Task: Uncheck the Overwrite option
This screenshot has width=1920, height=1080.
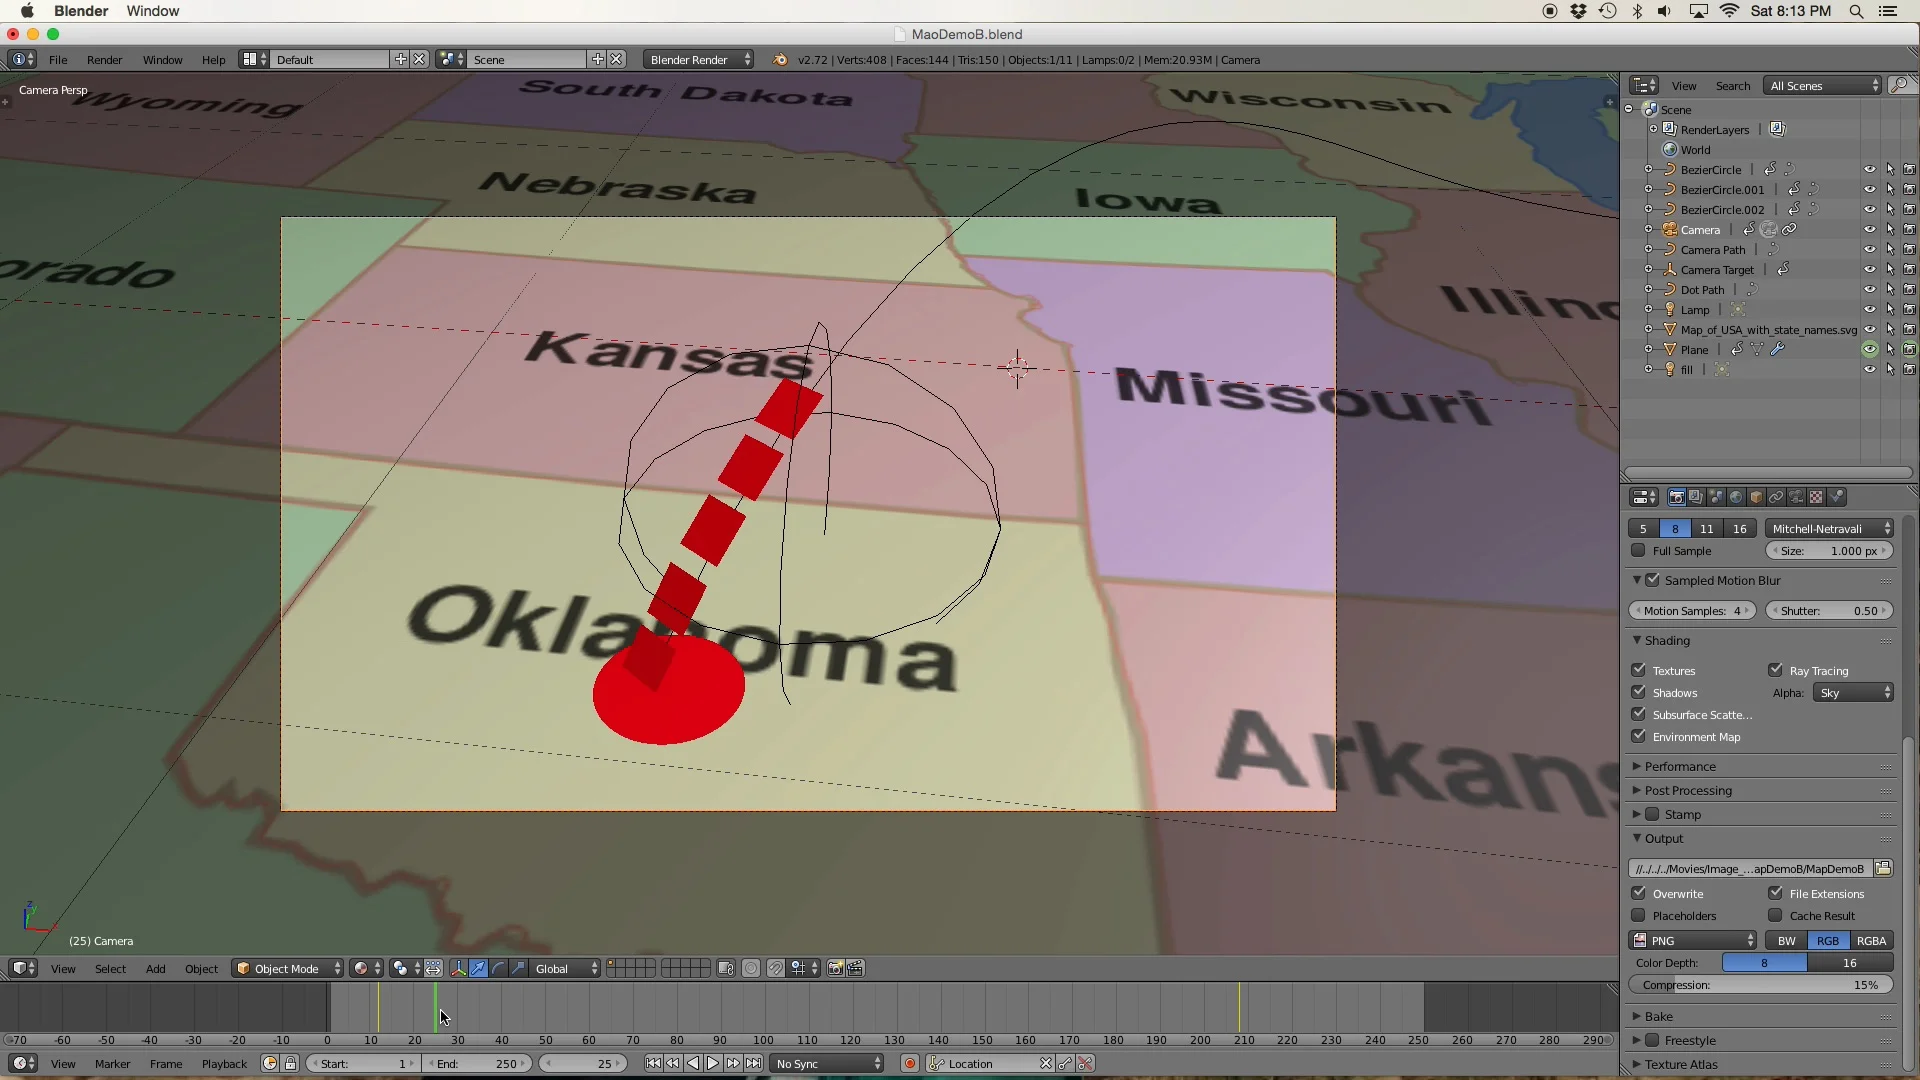Action: coord(1638,893)
